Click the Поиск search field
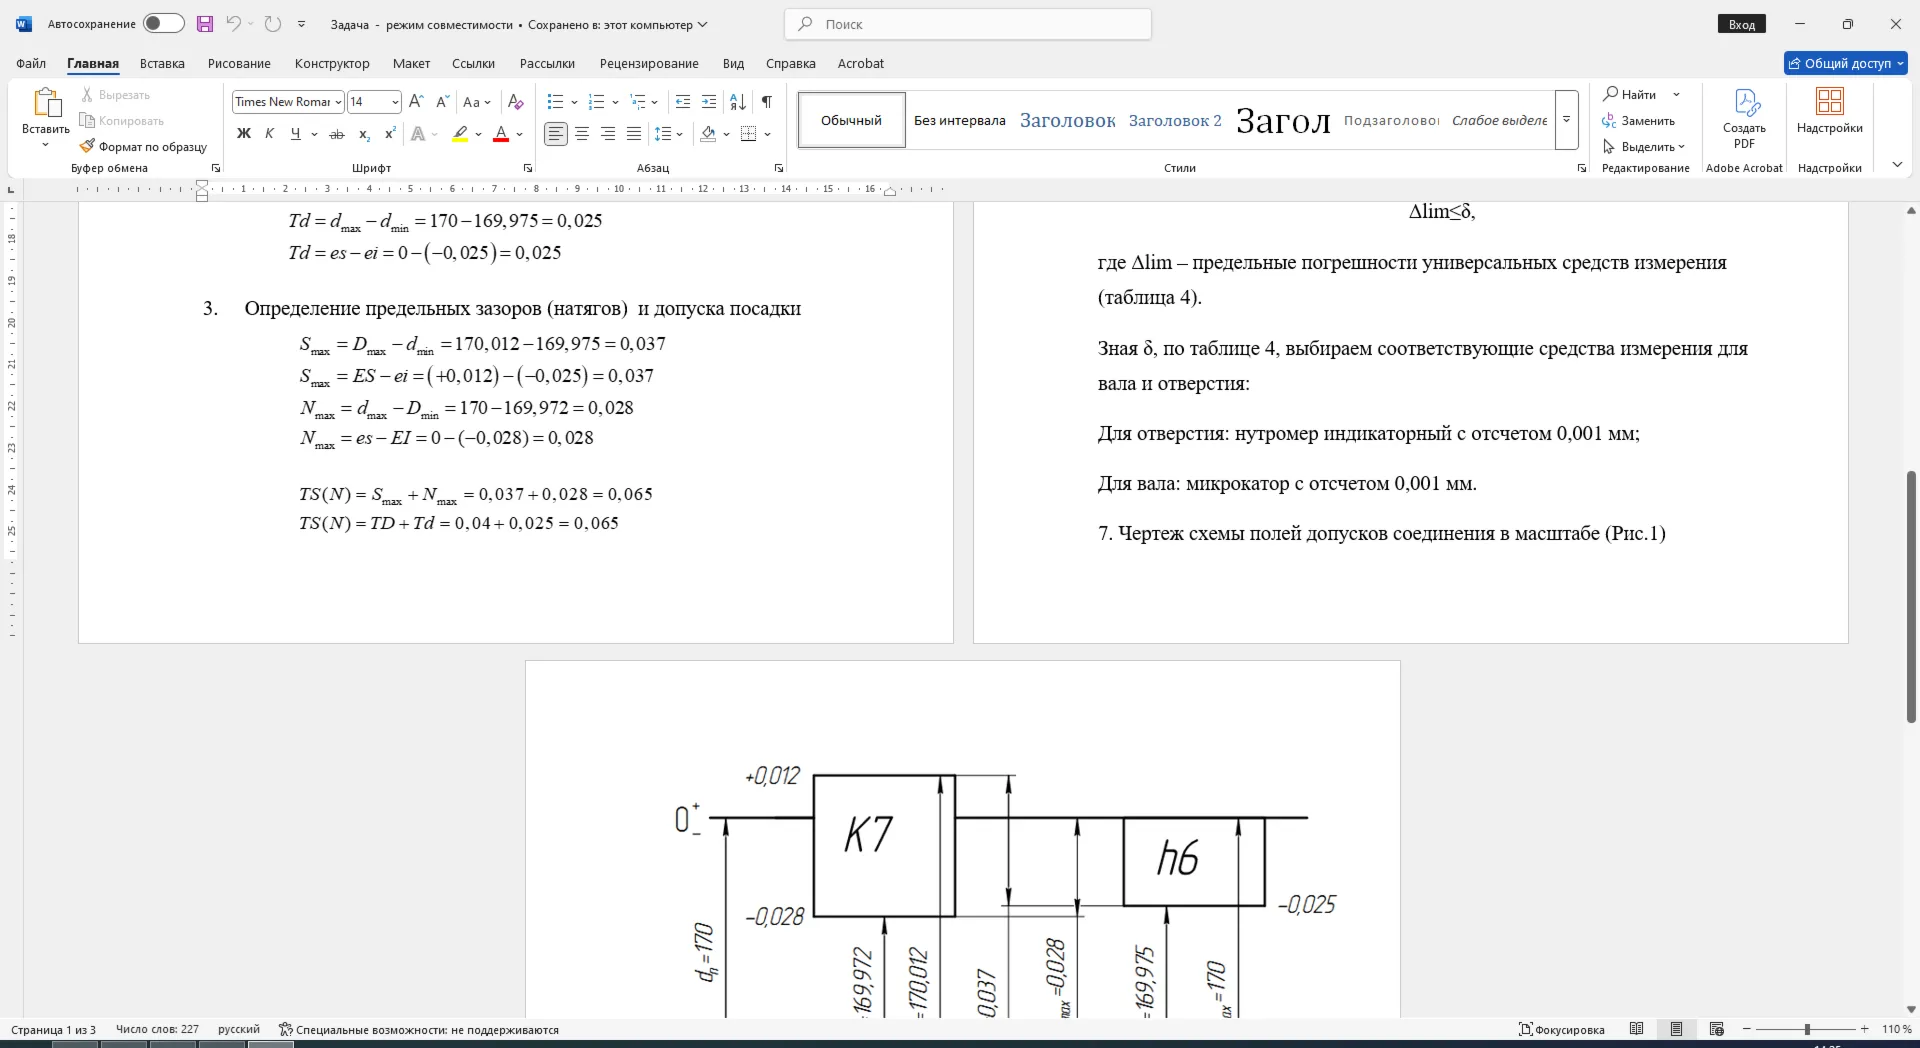 tap(968, 24)
